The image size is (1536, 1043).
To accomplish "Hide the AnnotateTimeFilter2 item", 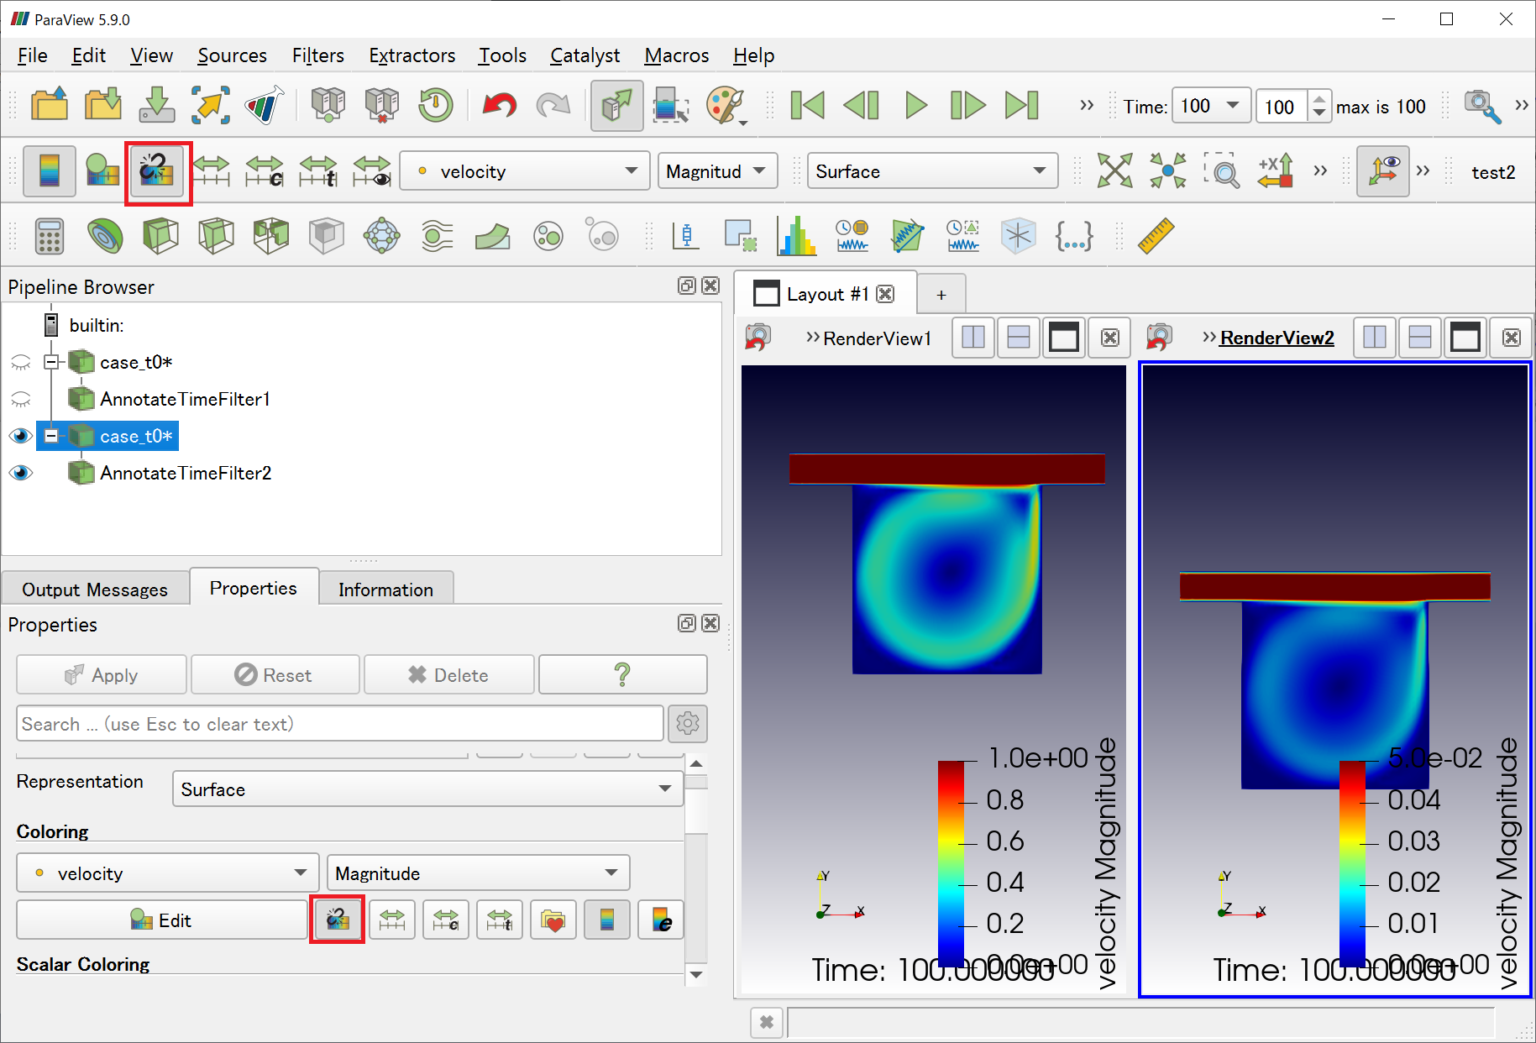I will coord(20,473).
